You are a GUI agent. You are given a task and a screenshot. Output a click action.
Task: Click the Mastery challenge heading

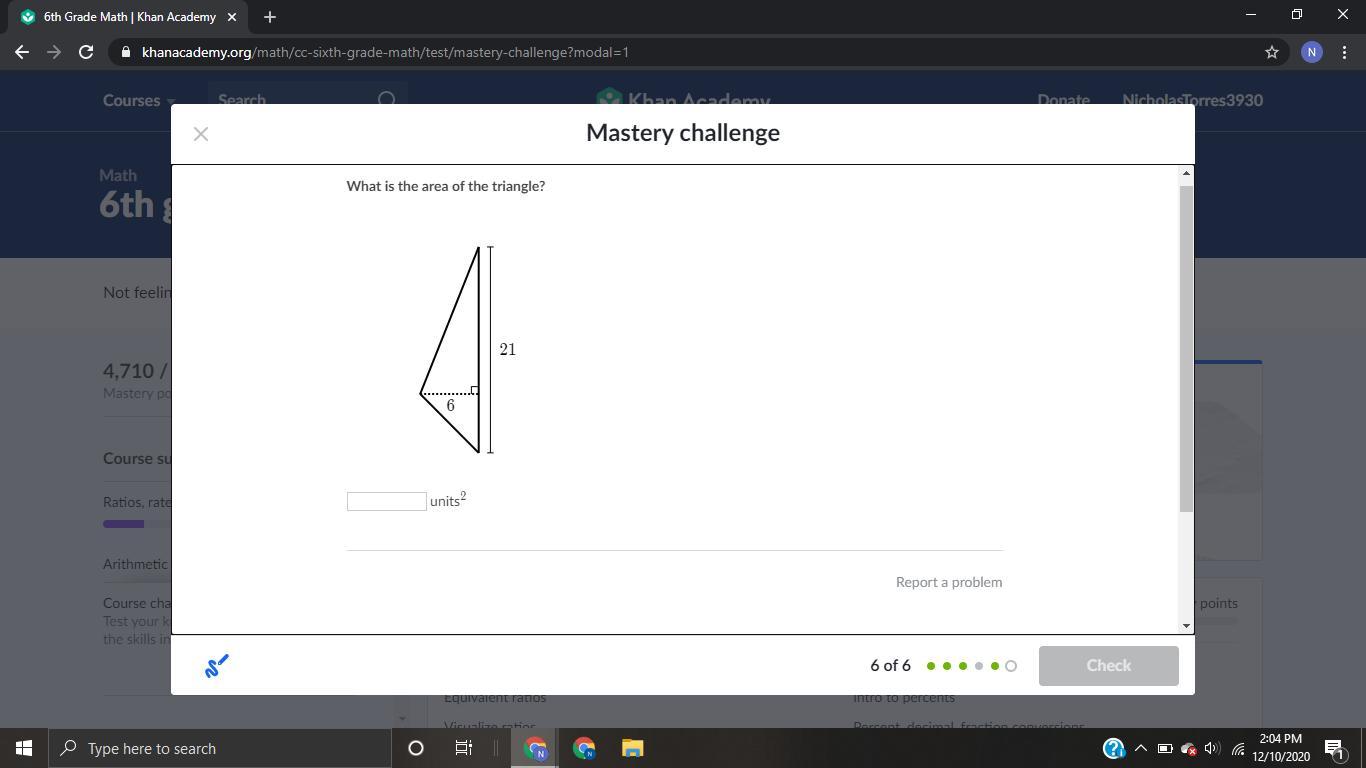pos(683,133)
